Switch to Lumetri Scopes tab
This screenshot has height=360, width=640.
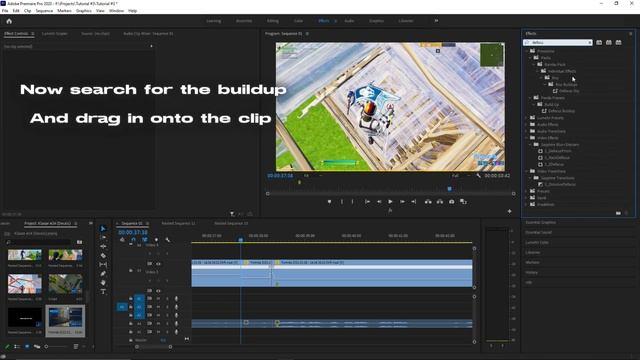point(55,34)
